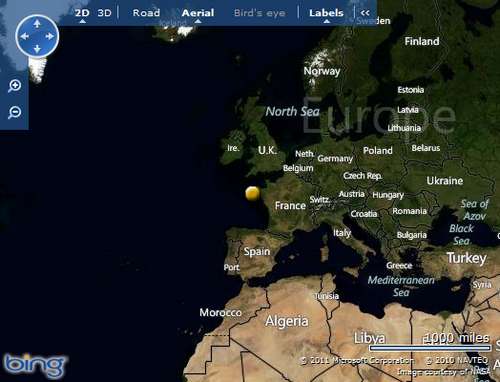Click the Libya label
This screenshot has height=382, width=500.
[370, 338]
